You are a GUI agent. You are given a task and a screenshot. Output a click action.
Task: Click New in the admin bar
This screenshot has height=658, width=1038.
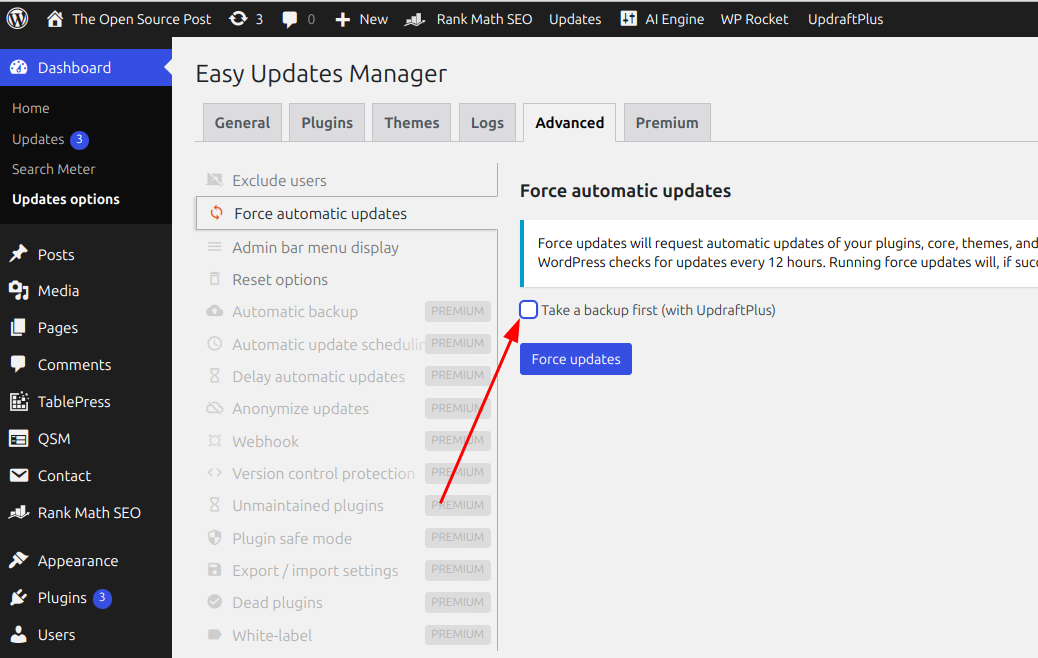tap(362, 18)
